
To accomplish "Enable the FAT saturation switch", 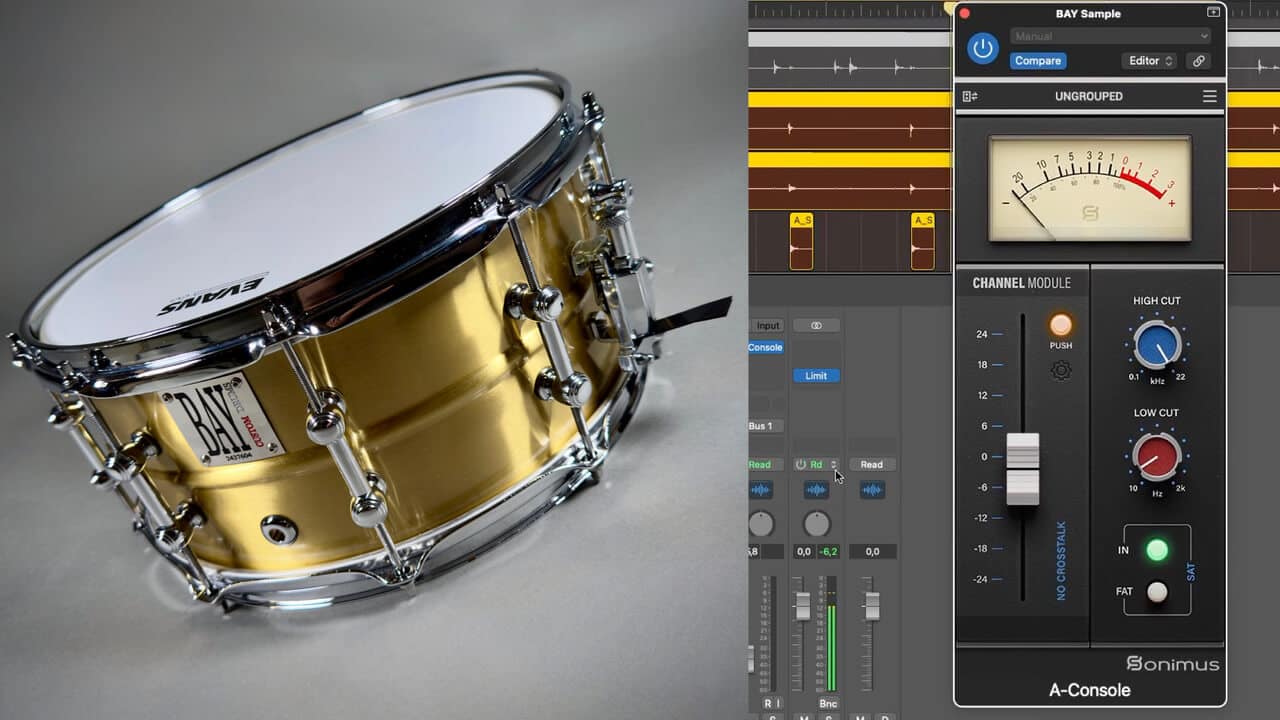I will coord(1157,592).
